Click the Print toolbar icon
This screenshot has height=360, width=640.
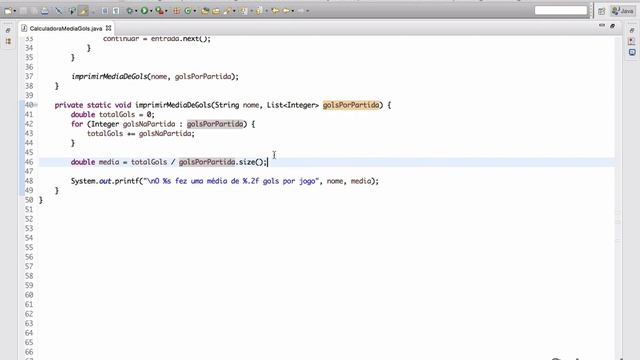(x=44, y=11)
